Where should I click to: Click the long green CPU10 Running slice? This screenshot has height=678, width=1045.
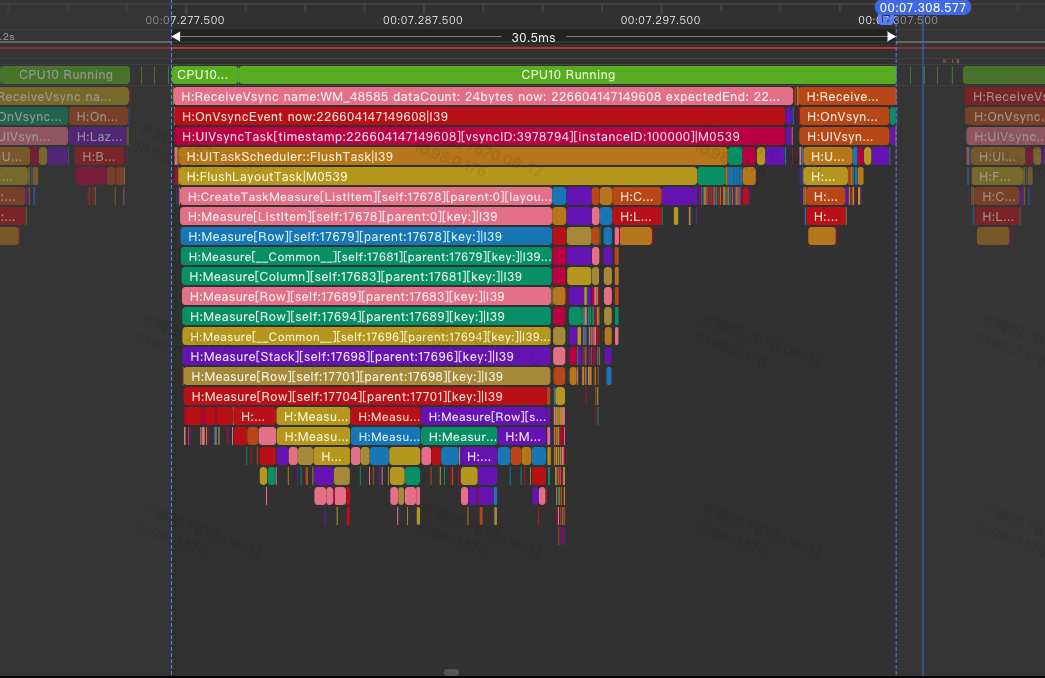point(567,75)
